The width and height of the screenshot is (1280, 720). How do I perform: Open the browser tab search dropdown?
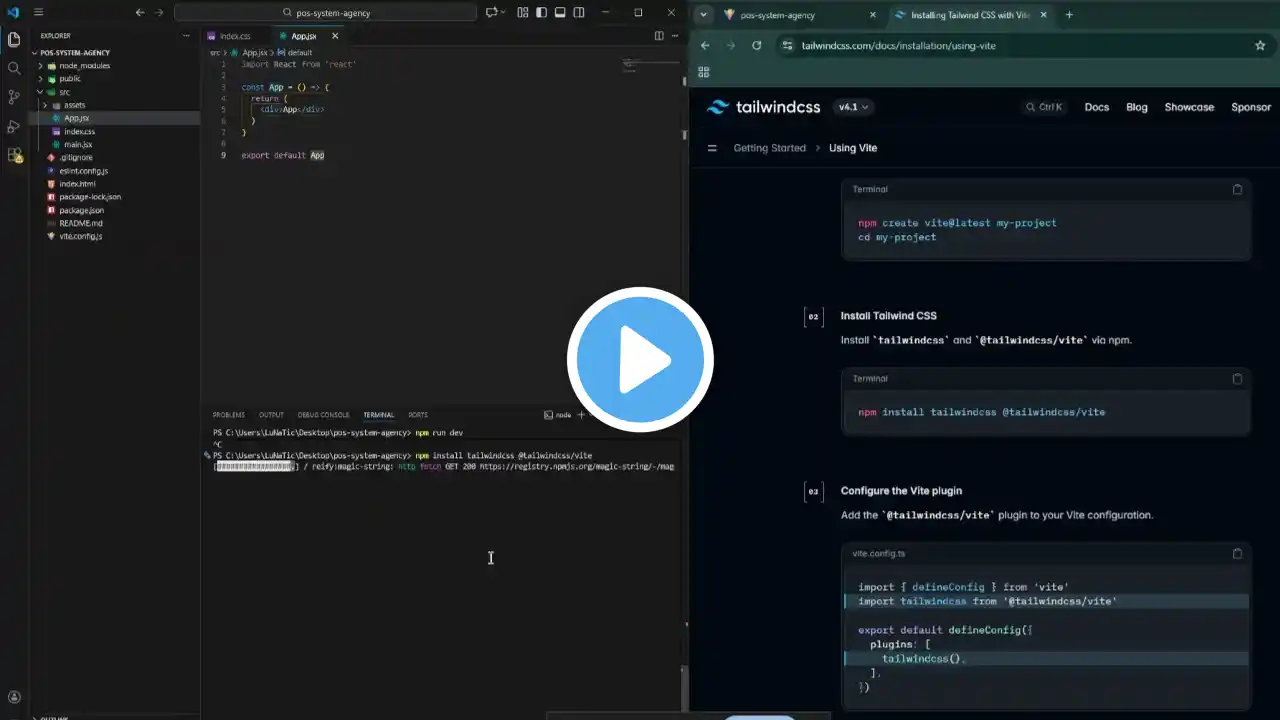704,15
